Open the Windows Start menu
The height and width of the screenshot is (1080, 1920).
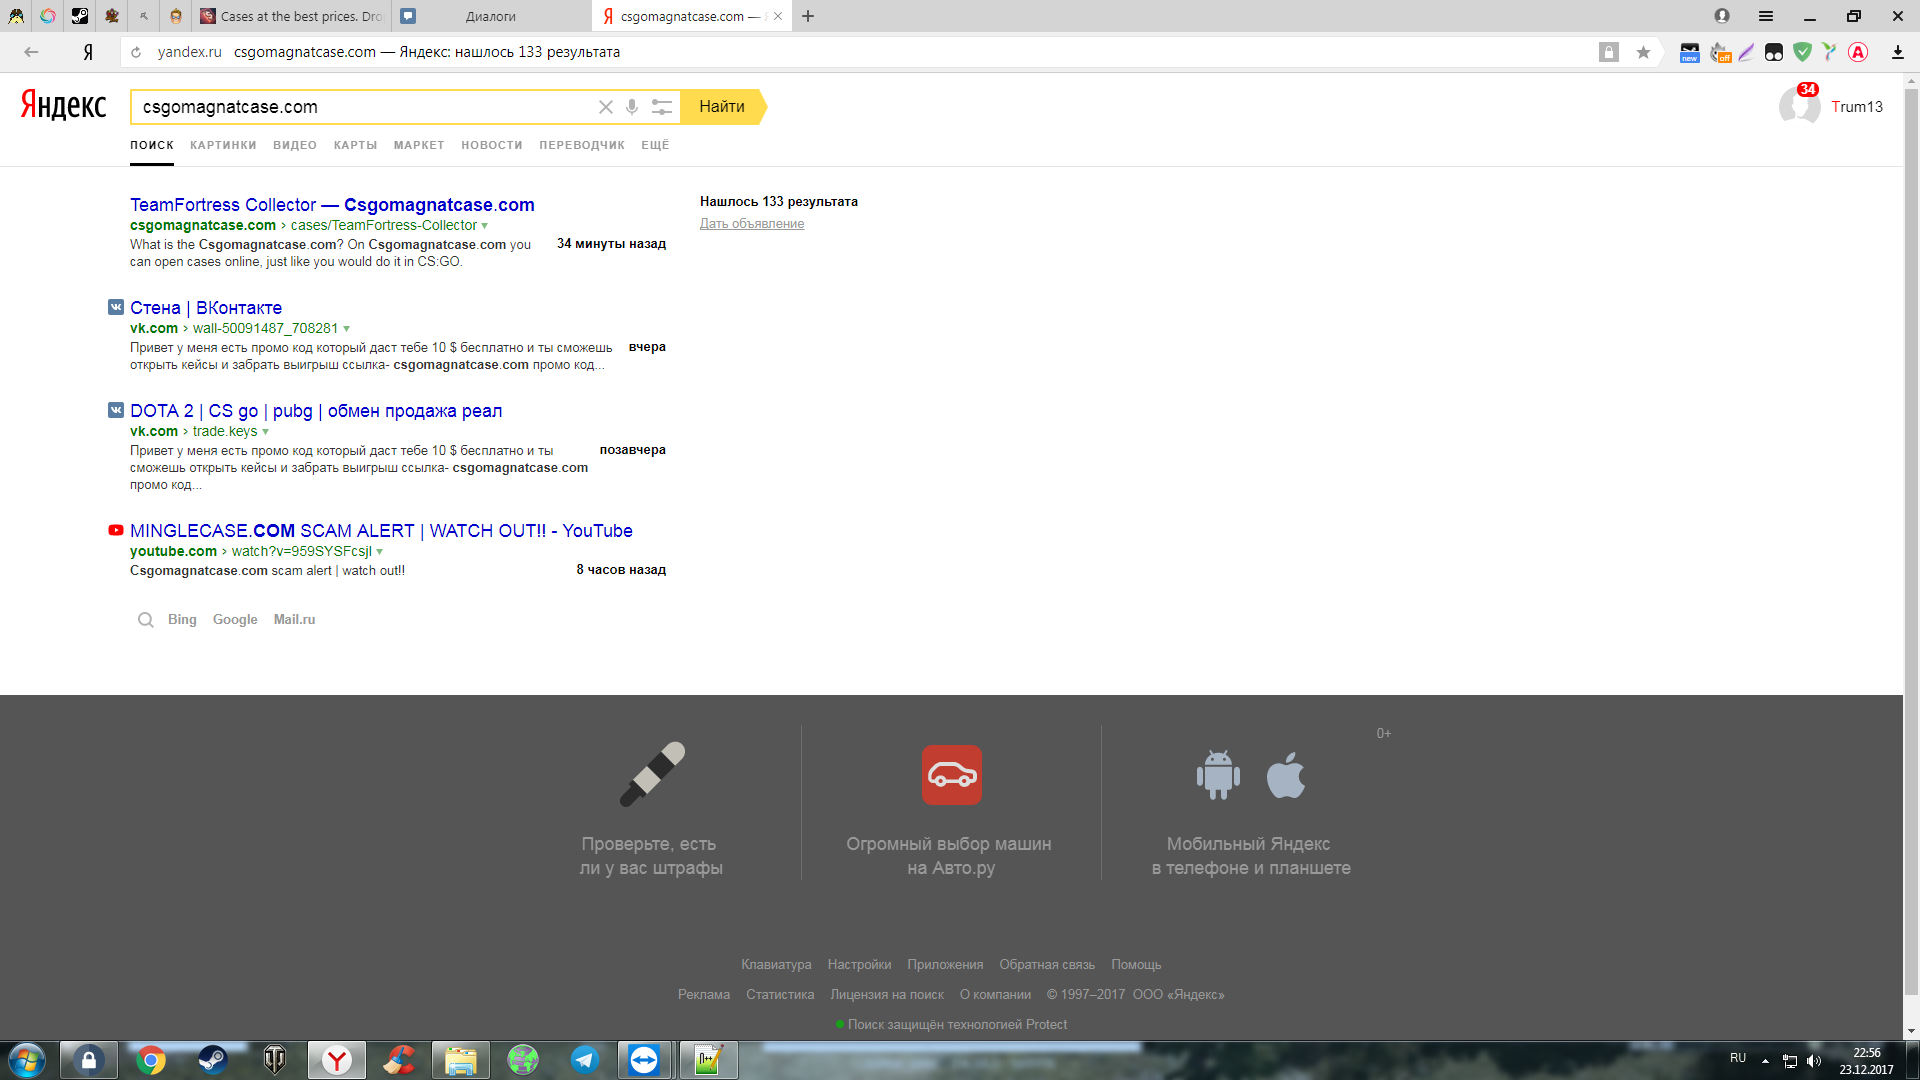click(x=27, y=1060)
